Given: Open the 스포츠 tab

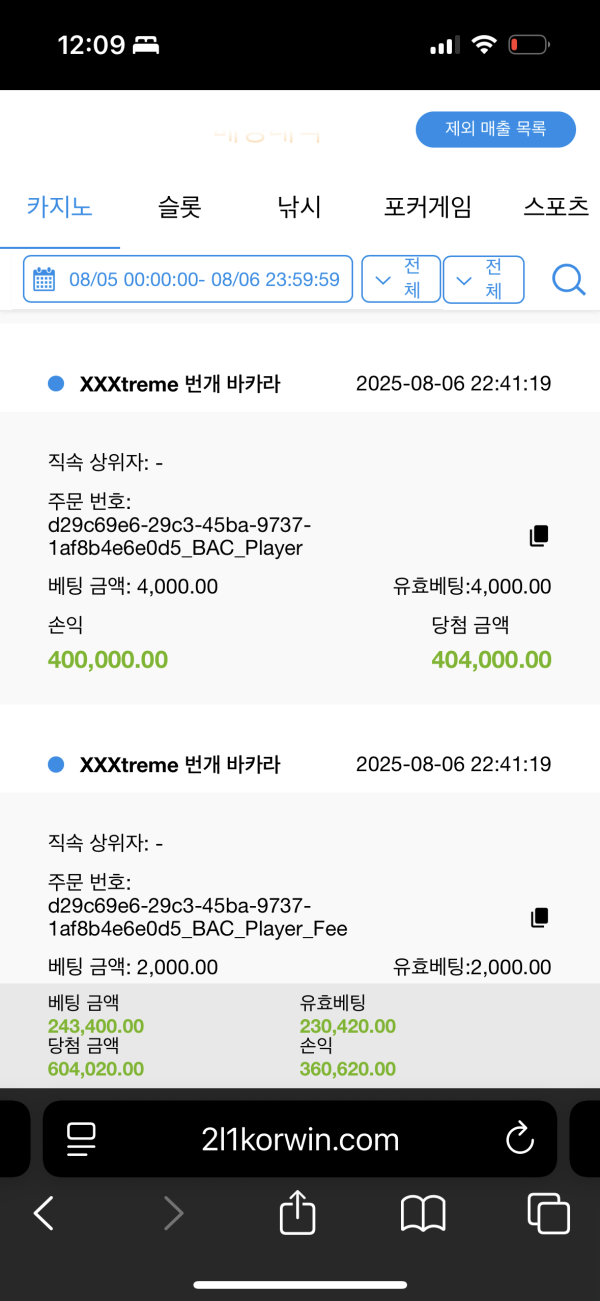Looking at the screenshot, I should click(x=556, y=207).
